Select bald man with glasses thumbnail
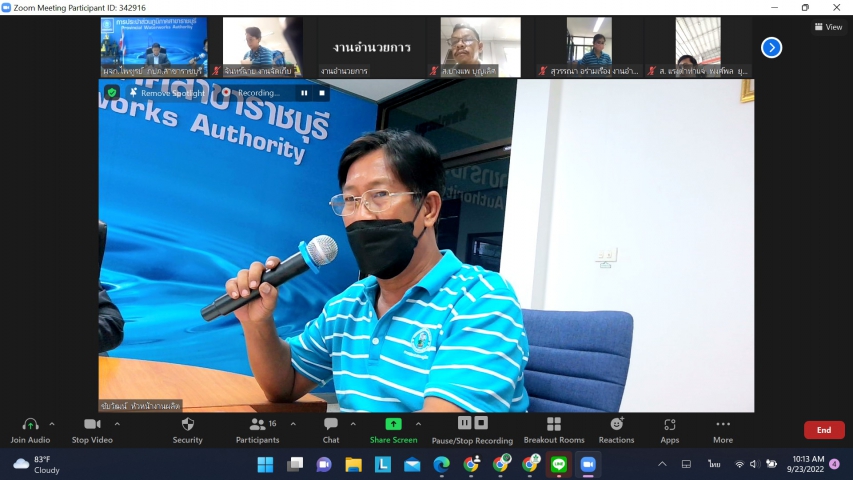Viewport: 853px width, 480px height. coord(480,47)
